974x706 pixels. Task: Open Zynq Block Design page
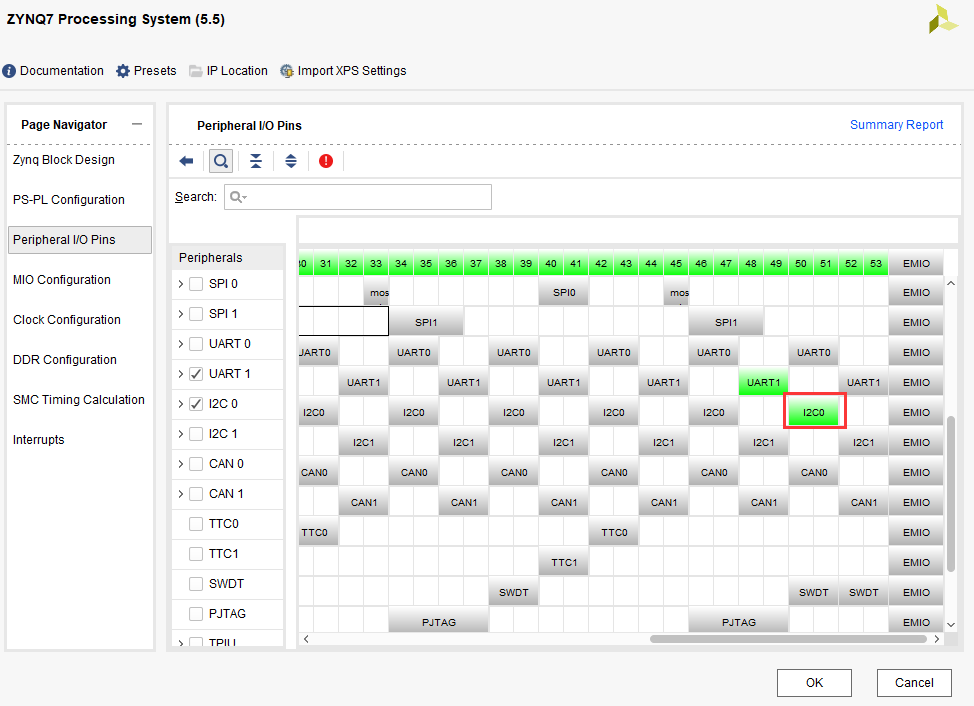coord(64,160)
